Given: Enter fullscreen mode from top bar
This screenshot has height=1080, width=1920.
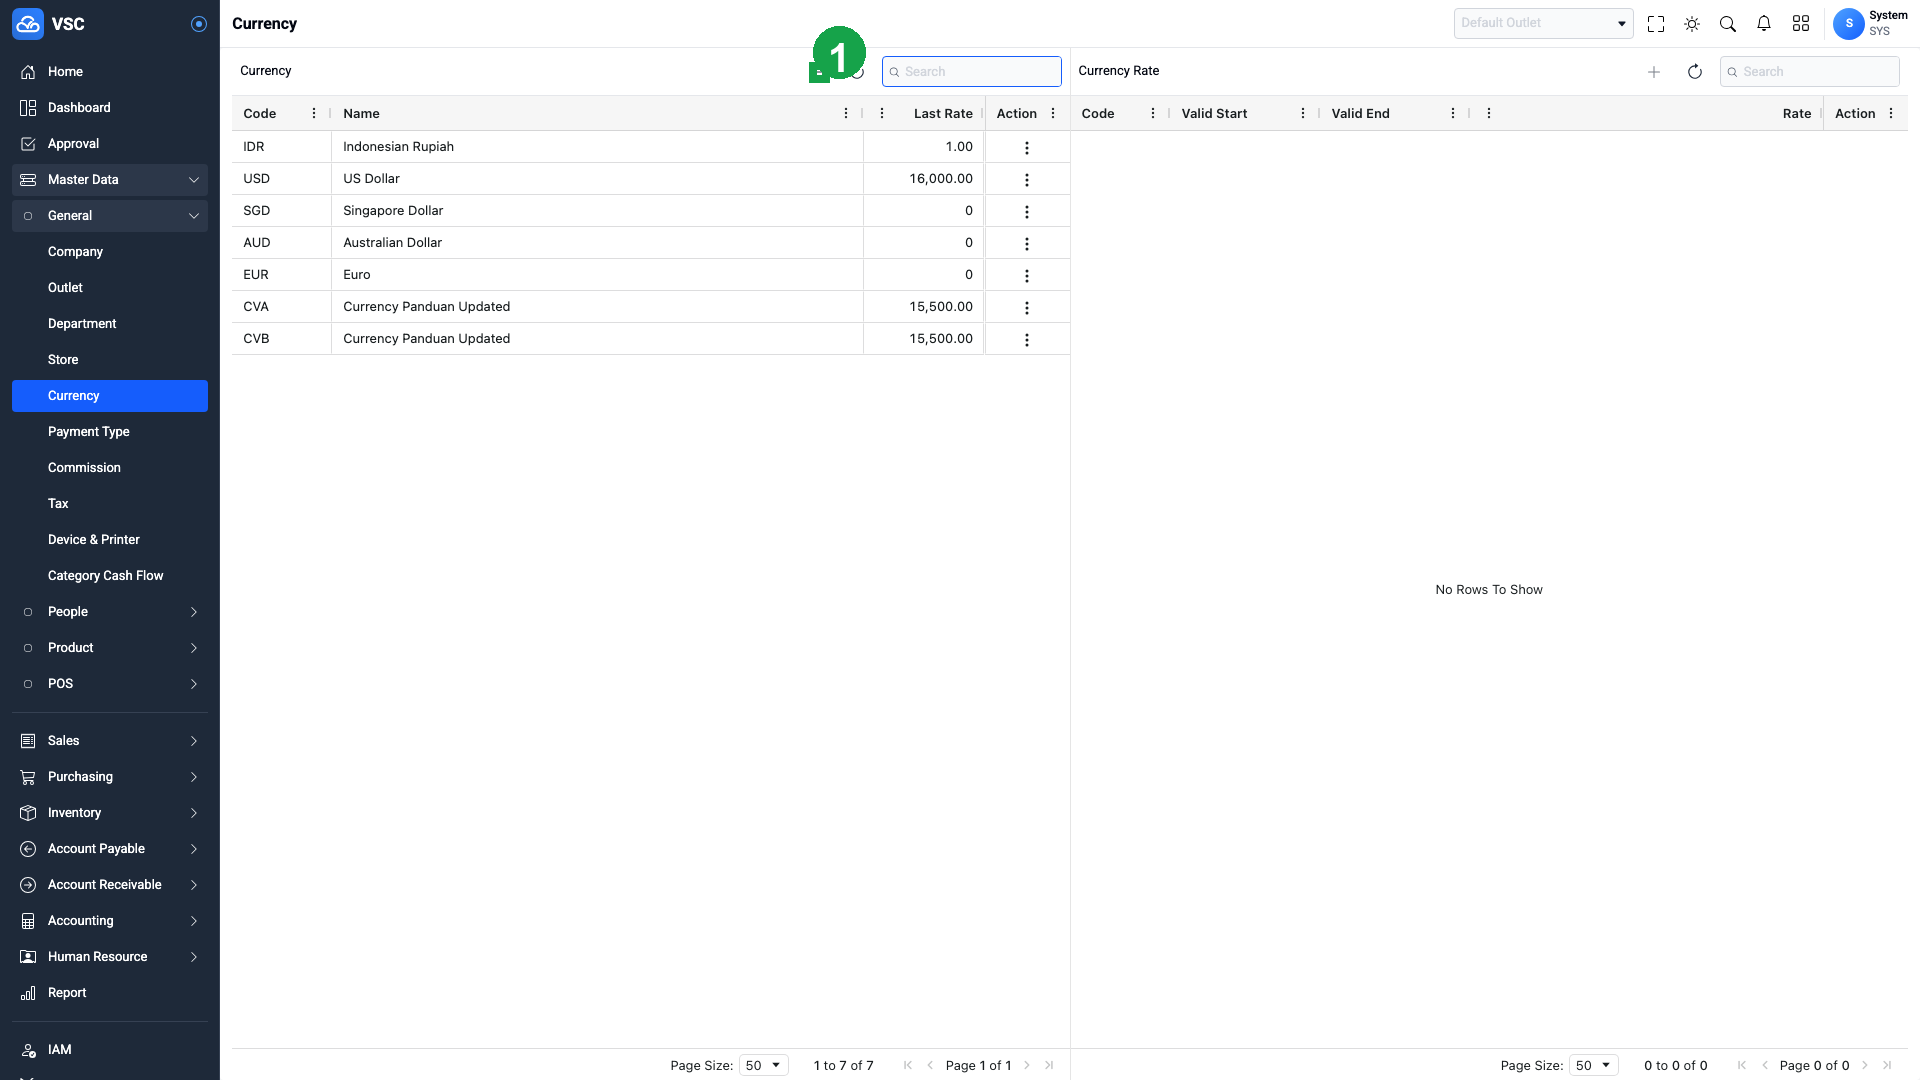Looking at the screenshot, I should [1656, 24].
